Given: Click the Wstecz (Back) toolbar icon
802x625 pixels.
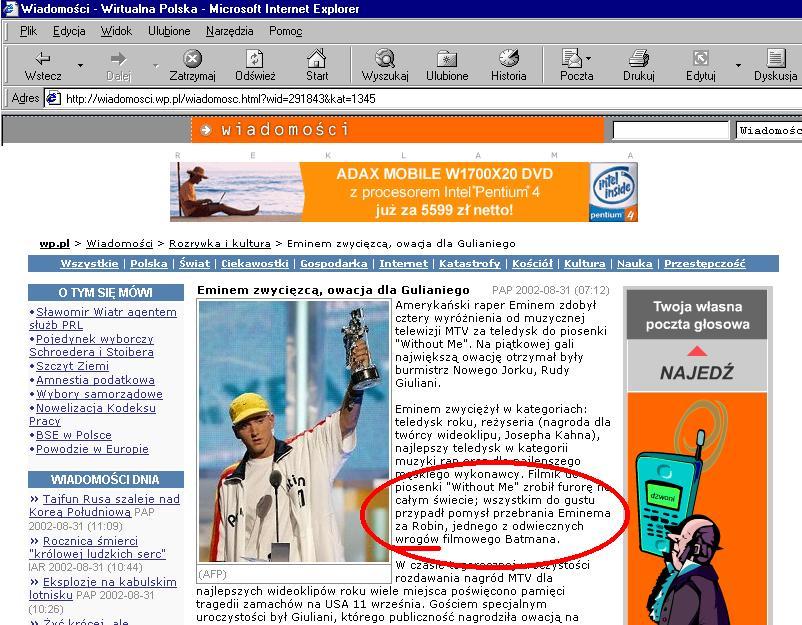Looking at the screenshot, I should pyautogui.click(x=42, y=59).
